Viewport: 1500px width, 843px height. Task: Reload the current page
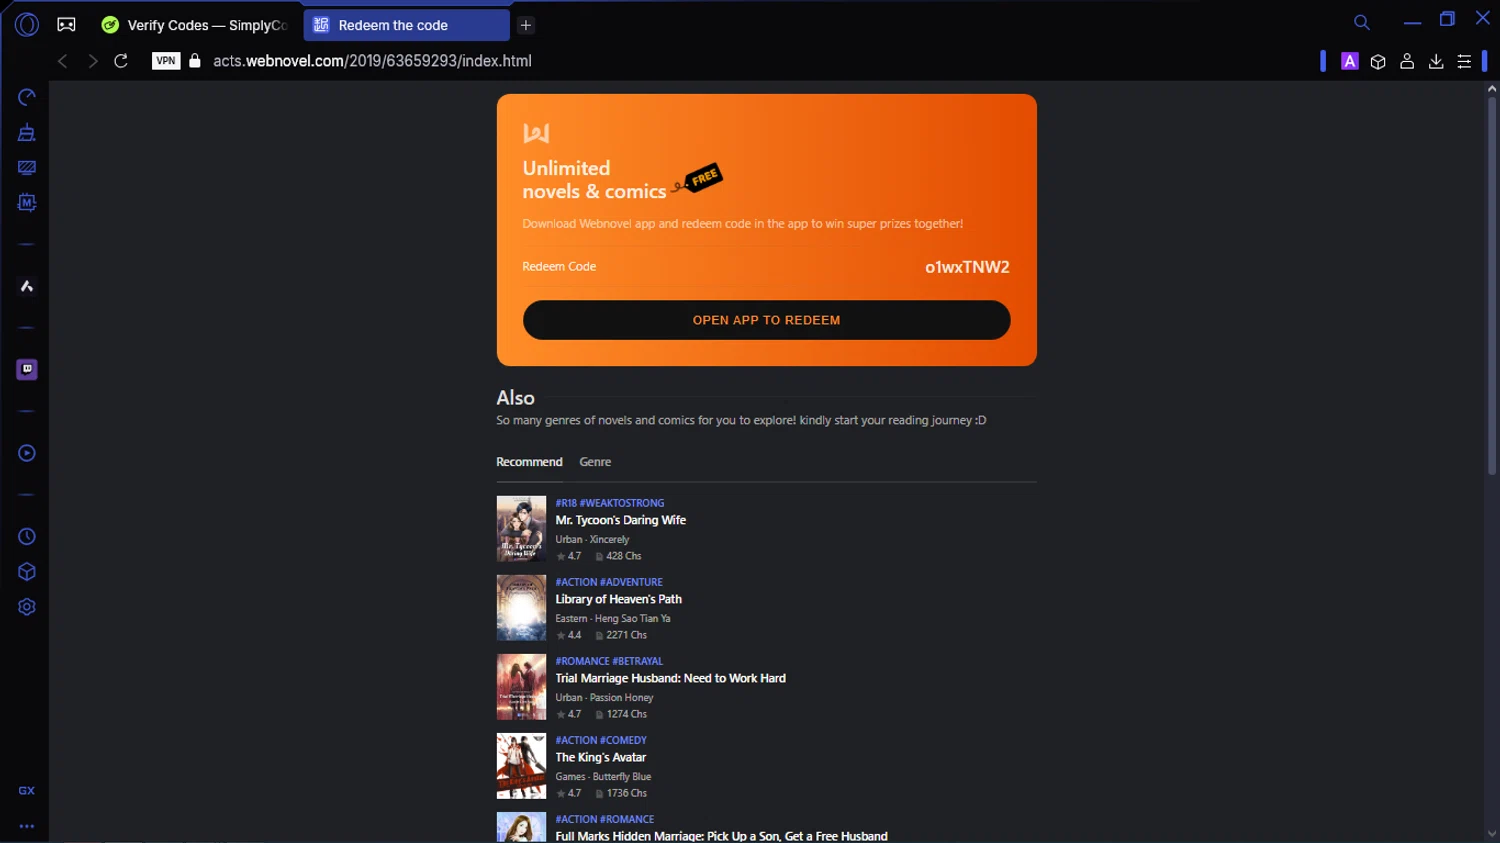click(x=121, y=61)
